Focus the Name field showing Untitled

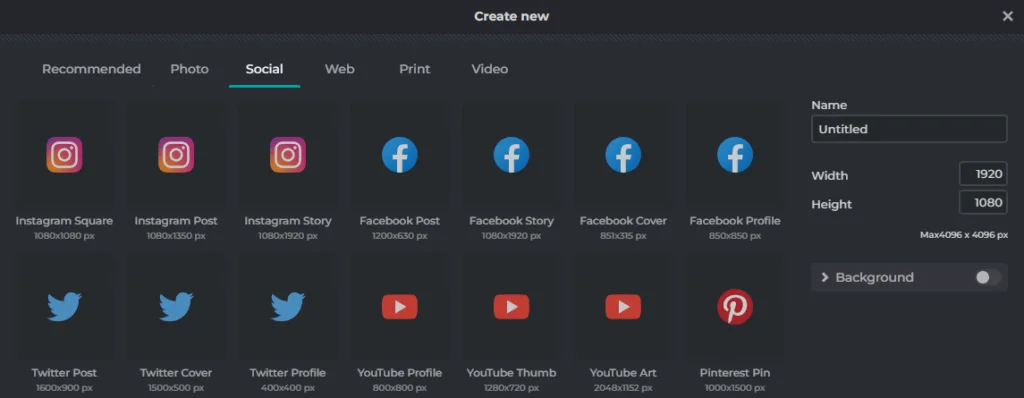tap(909, 129)
